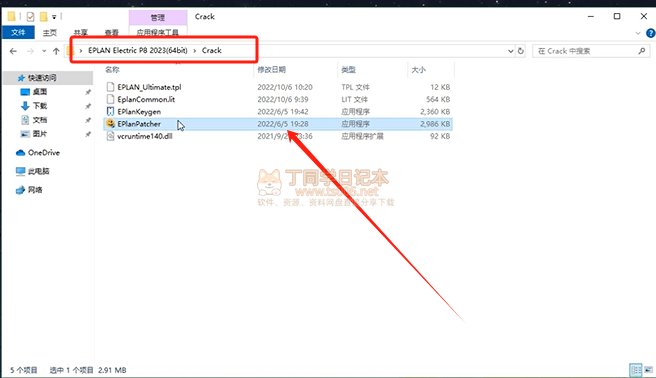
Task: Open the 应用程序工具 (Application Tools) tab
Action: (158, 32)
